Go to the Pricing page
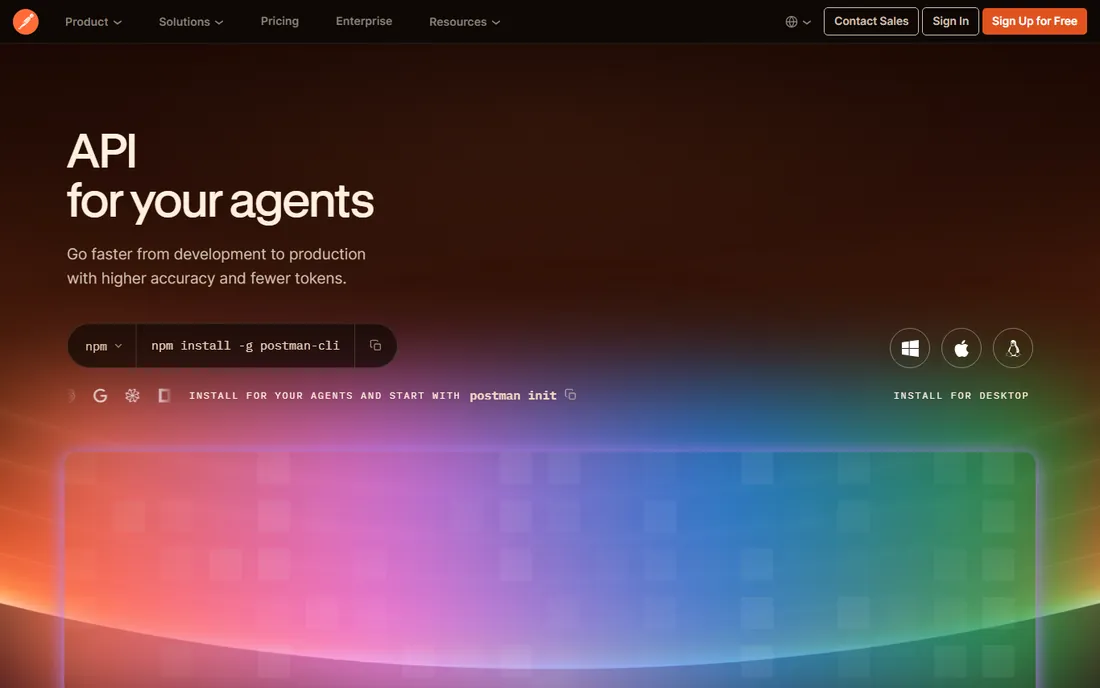 [280, 21]
